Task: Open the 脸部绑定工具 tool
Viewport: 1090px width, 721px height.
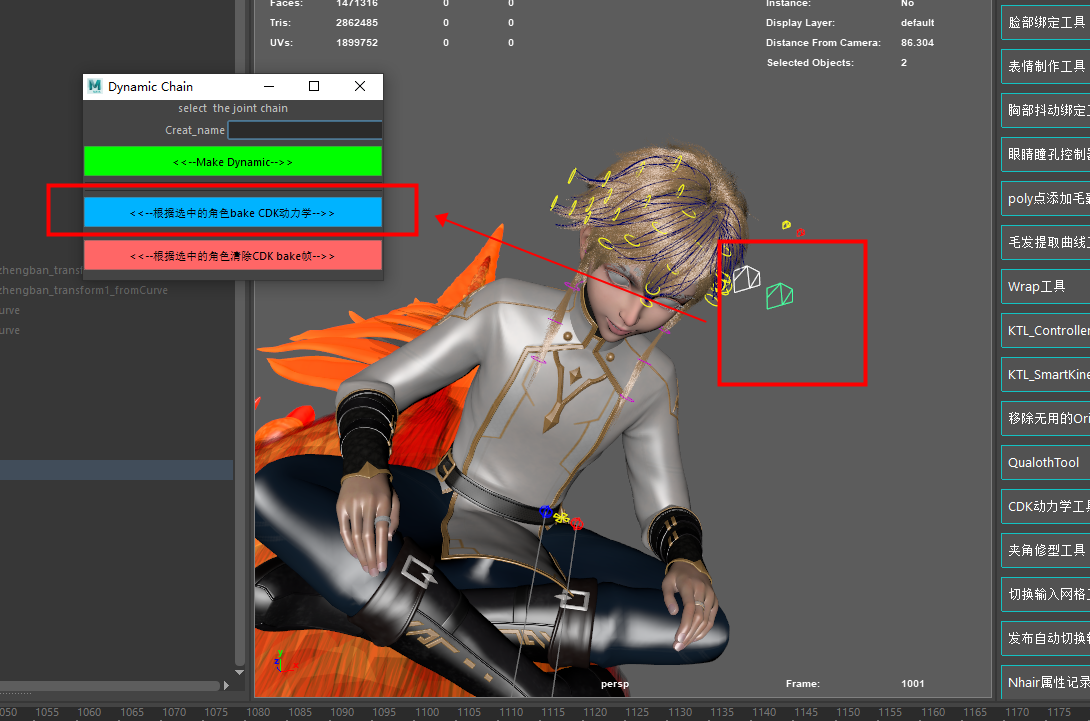Action: click(1045, 22)
